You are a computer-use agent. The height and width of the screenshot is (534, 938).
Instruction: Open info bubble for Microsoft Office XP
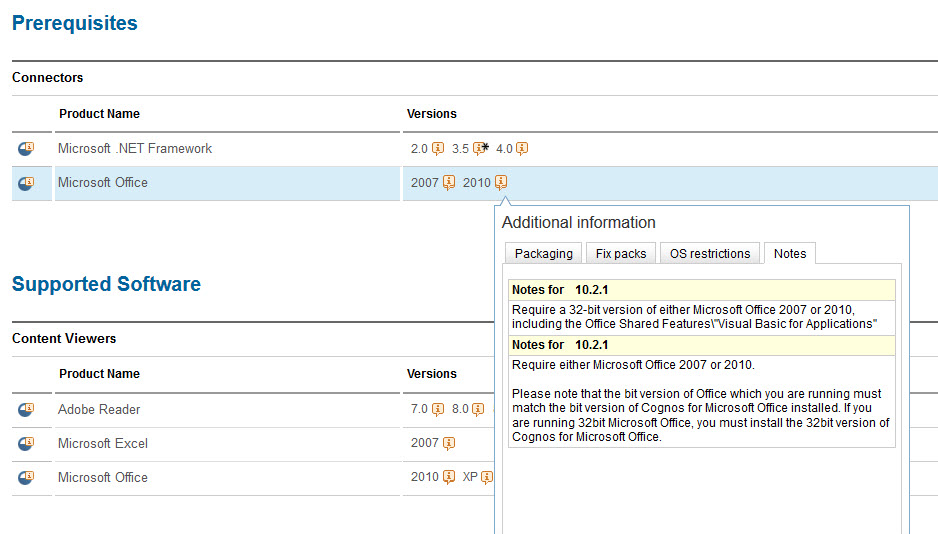(487, 477)
